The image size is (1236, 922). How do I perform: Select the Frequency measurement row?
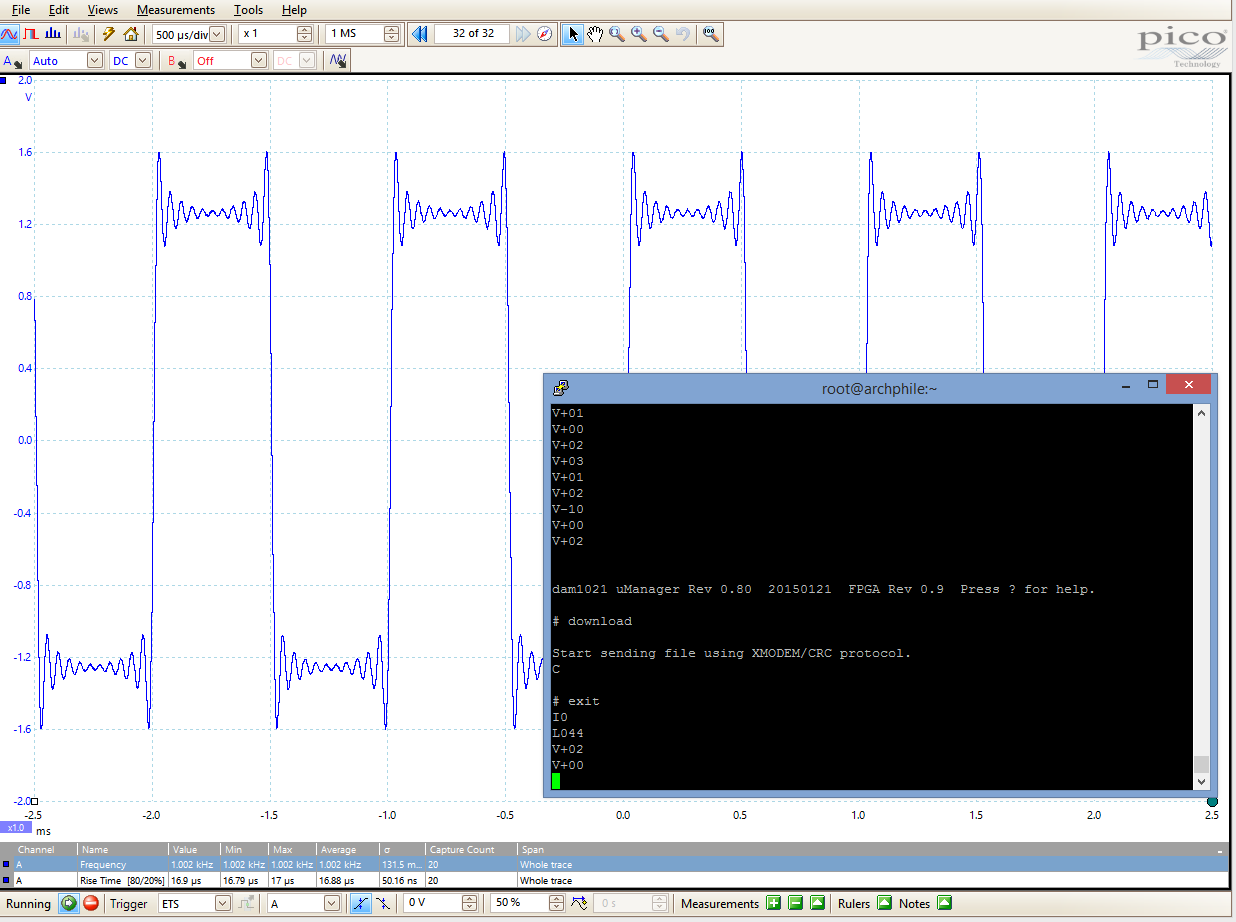(x=618, y=864)
